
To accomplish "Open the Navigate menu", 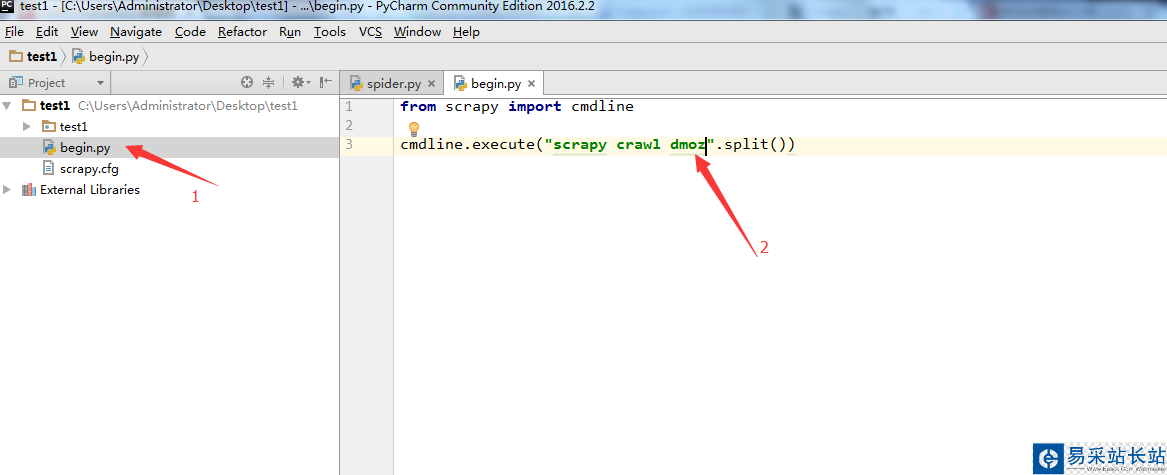I will pyautogui.click(x=136, y=31).
